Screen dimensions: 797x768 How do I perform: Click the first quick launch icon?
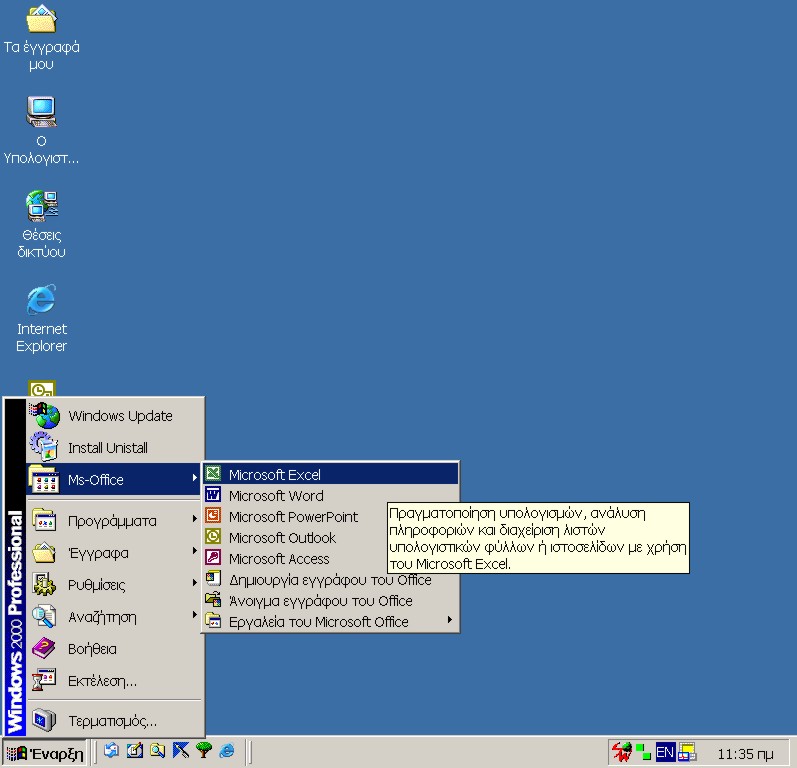click(x=112, y=751)
